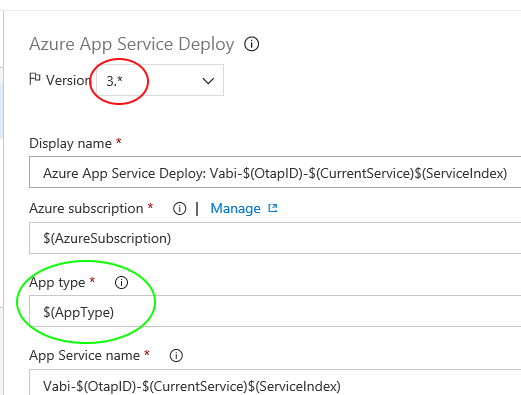Click the flag icon next to Version
Screen dimensions: 521x395
[35, 79]
